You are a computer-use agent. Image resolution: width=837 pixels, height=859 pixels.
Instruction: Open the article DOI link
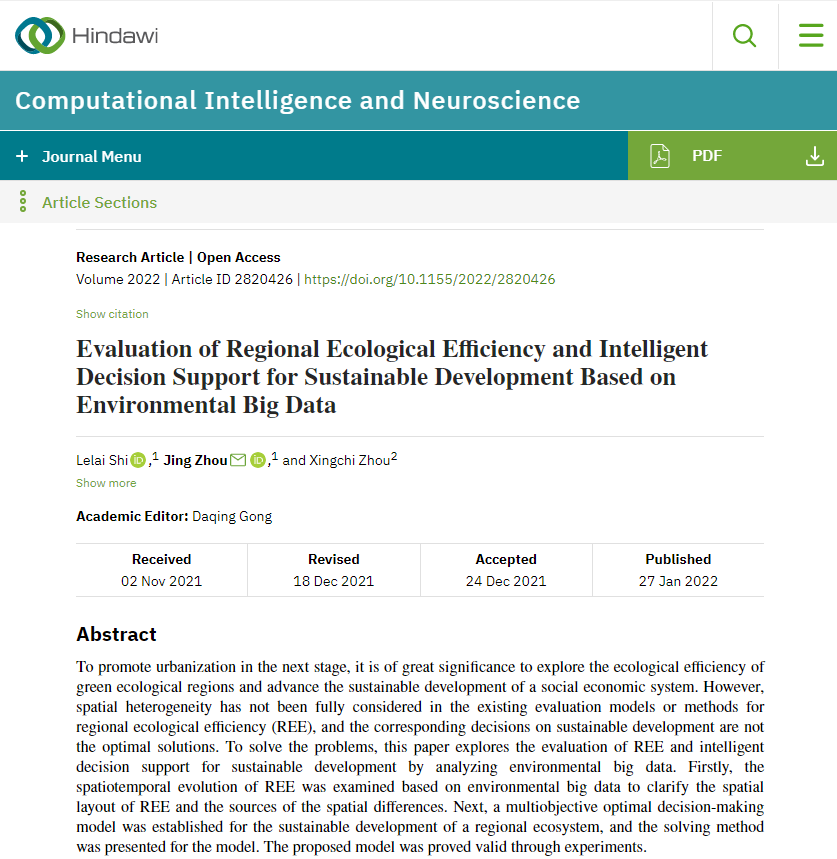429,279
